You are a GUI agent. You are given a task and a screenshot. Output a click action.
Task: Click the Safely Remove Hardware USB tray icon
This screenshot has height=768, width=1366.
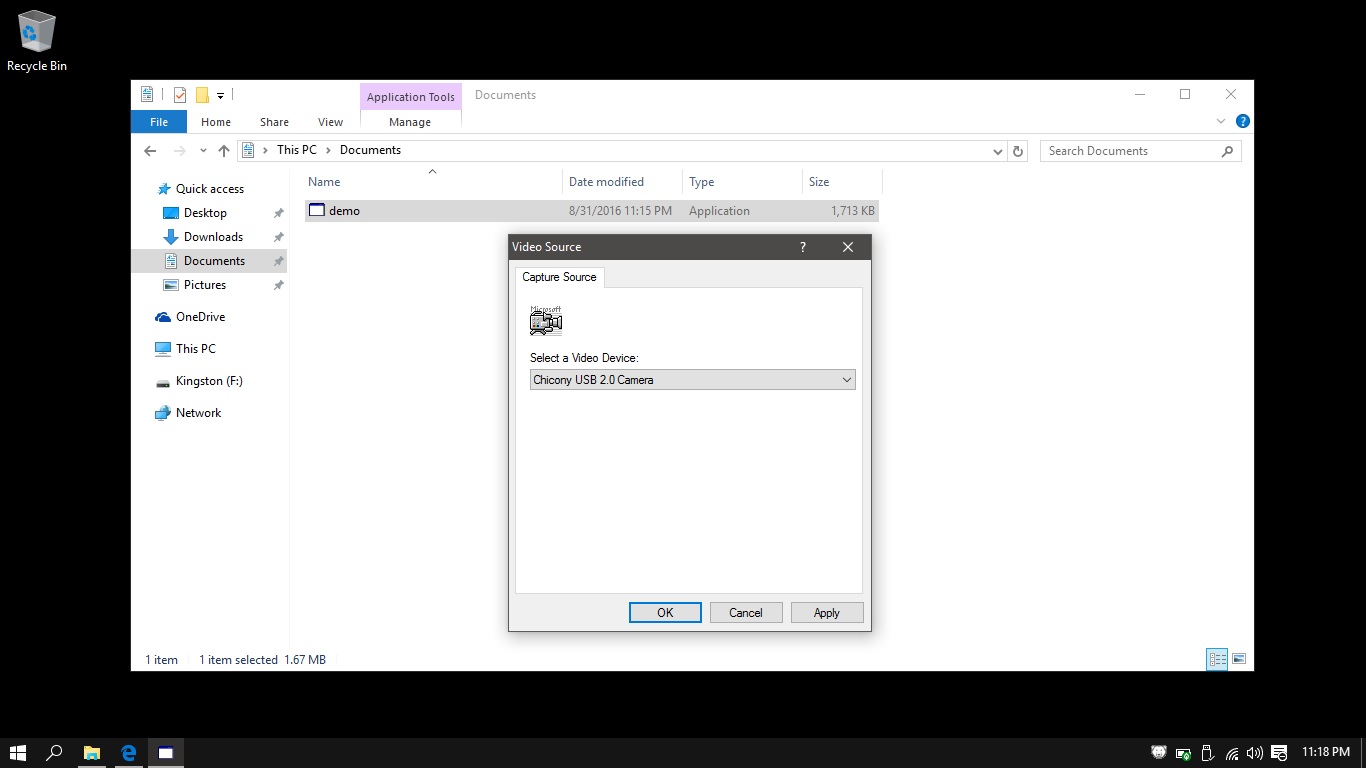(1205, 753)
